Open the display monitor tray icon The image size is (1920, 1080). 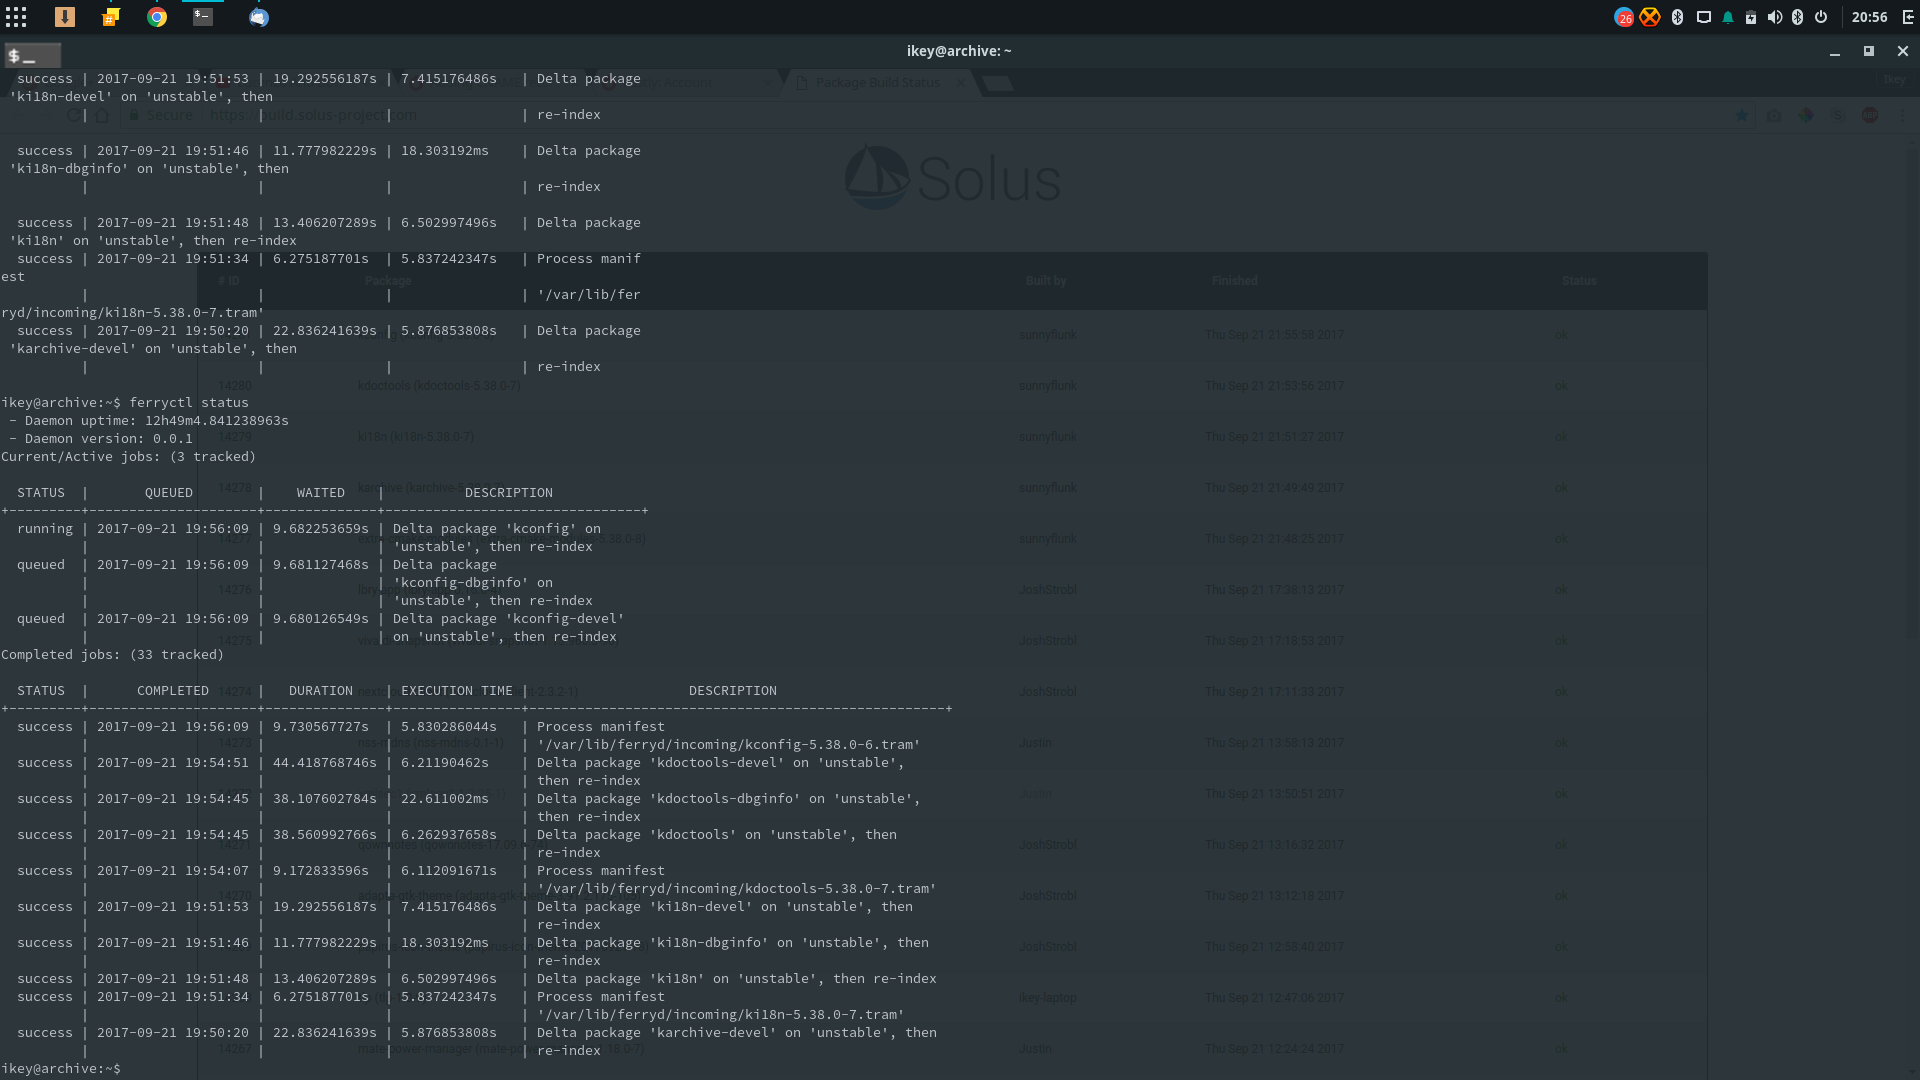(x=1703, y=17)
